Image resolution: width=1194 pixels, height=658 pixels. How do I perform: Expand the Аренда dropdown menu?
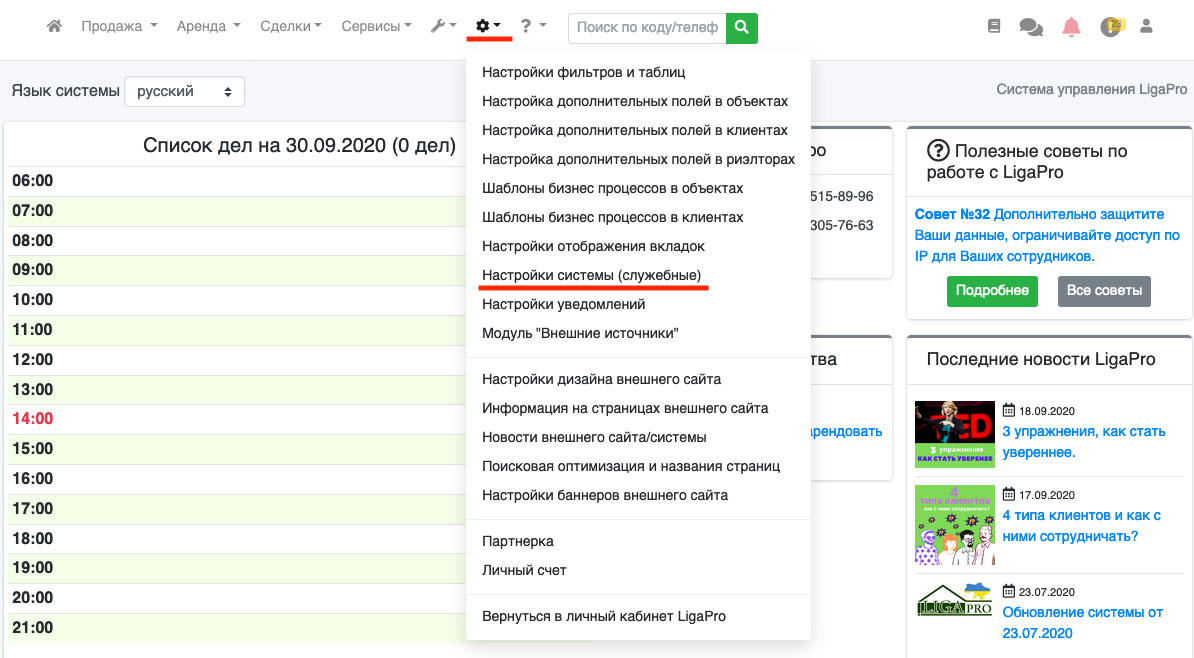point(208,27)
